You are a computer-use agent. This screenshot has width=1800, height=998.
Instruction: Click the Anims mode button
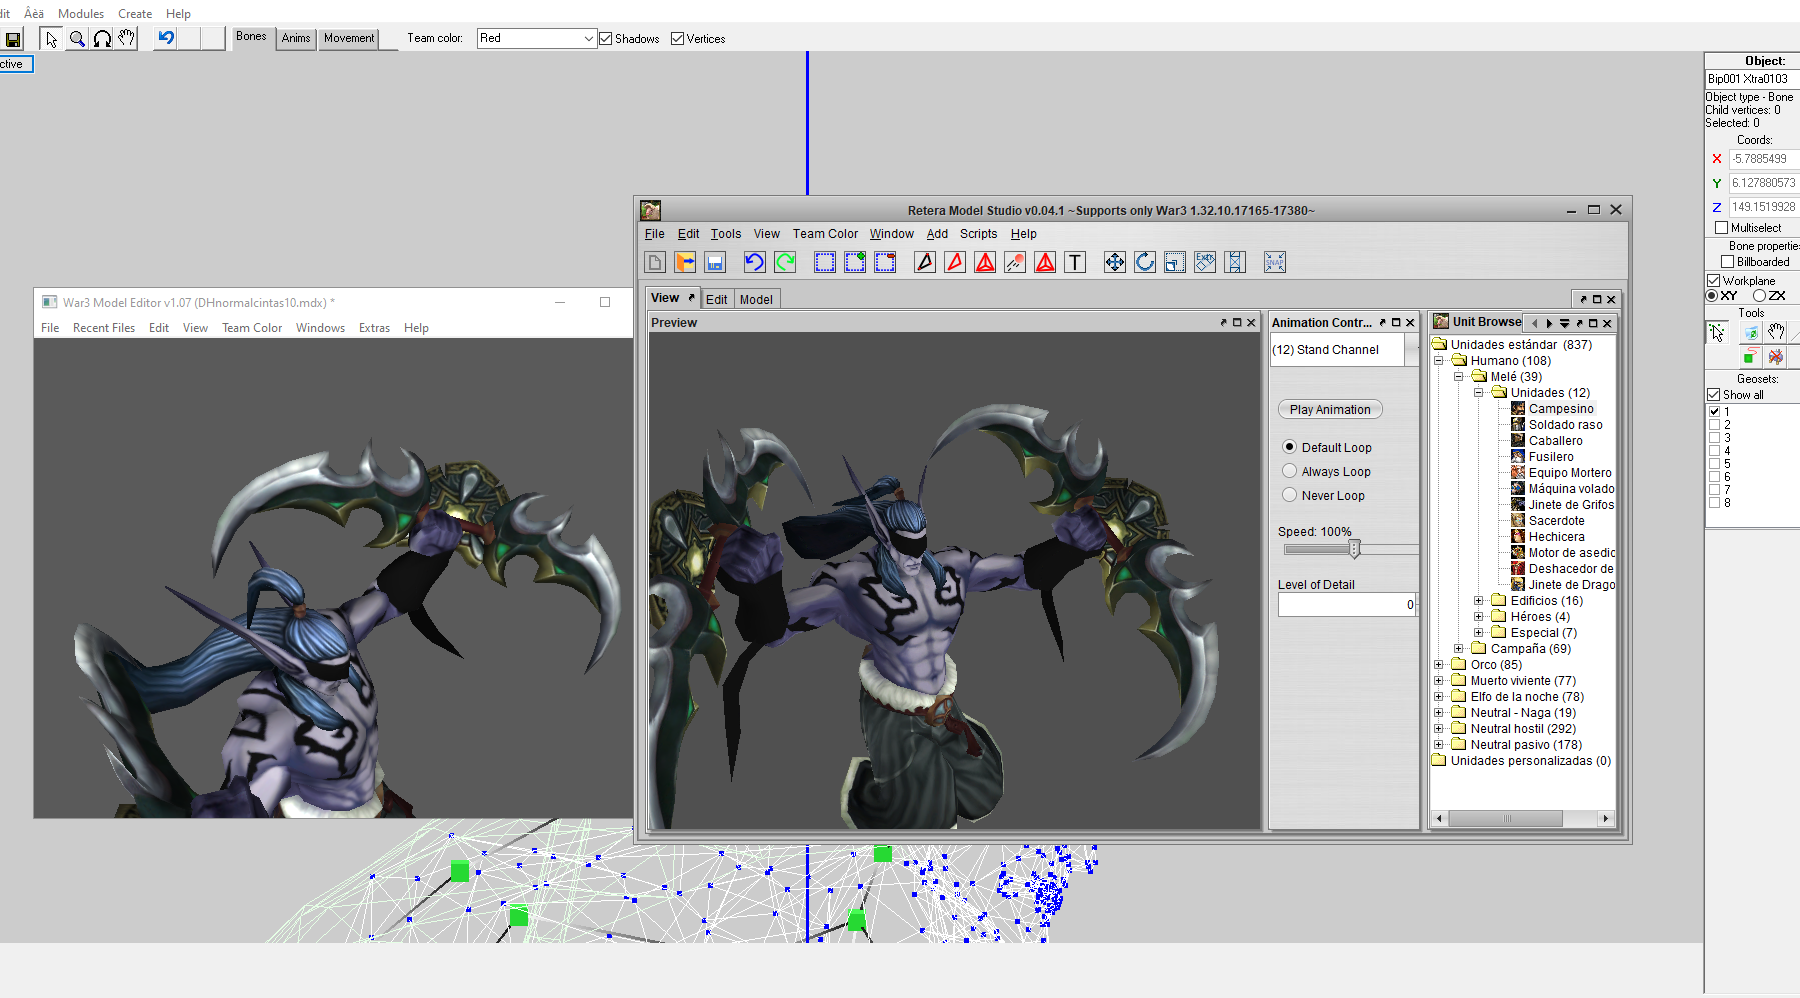point(296,38)
